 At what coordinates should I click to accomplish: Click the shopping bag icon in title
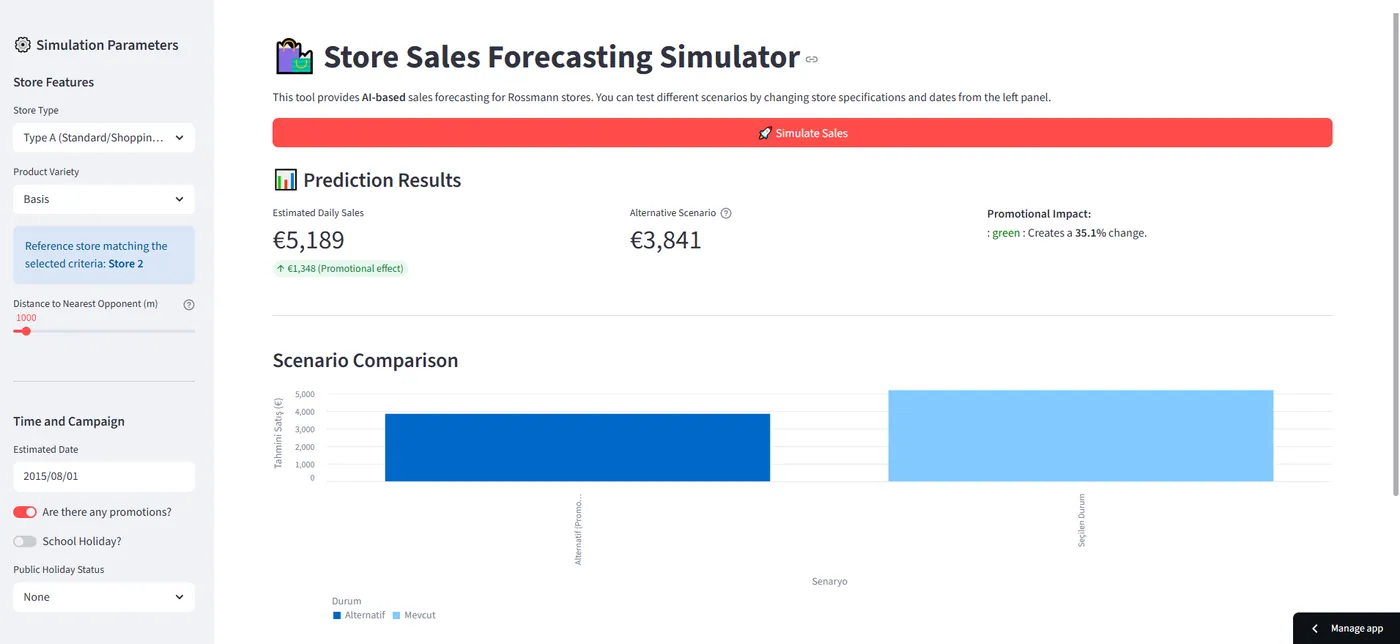pyautogui.click(x=293, y=57)
